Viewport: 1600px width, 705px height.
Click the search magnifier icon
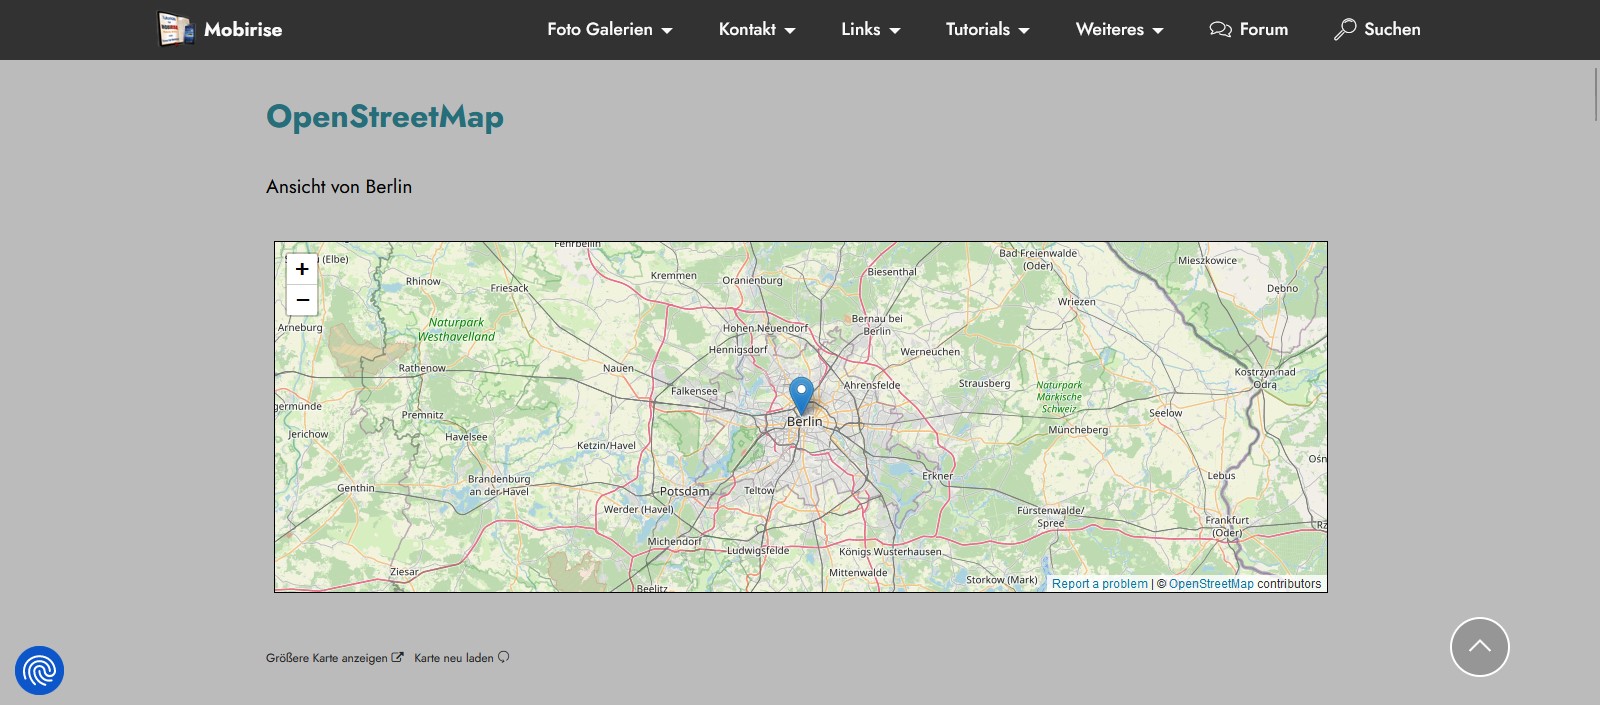[x=1345, y=29]
